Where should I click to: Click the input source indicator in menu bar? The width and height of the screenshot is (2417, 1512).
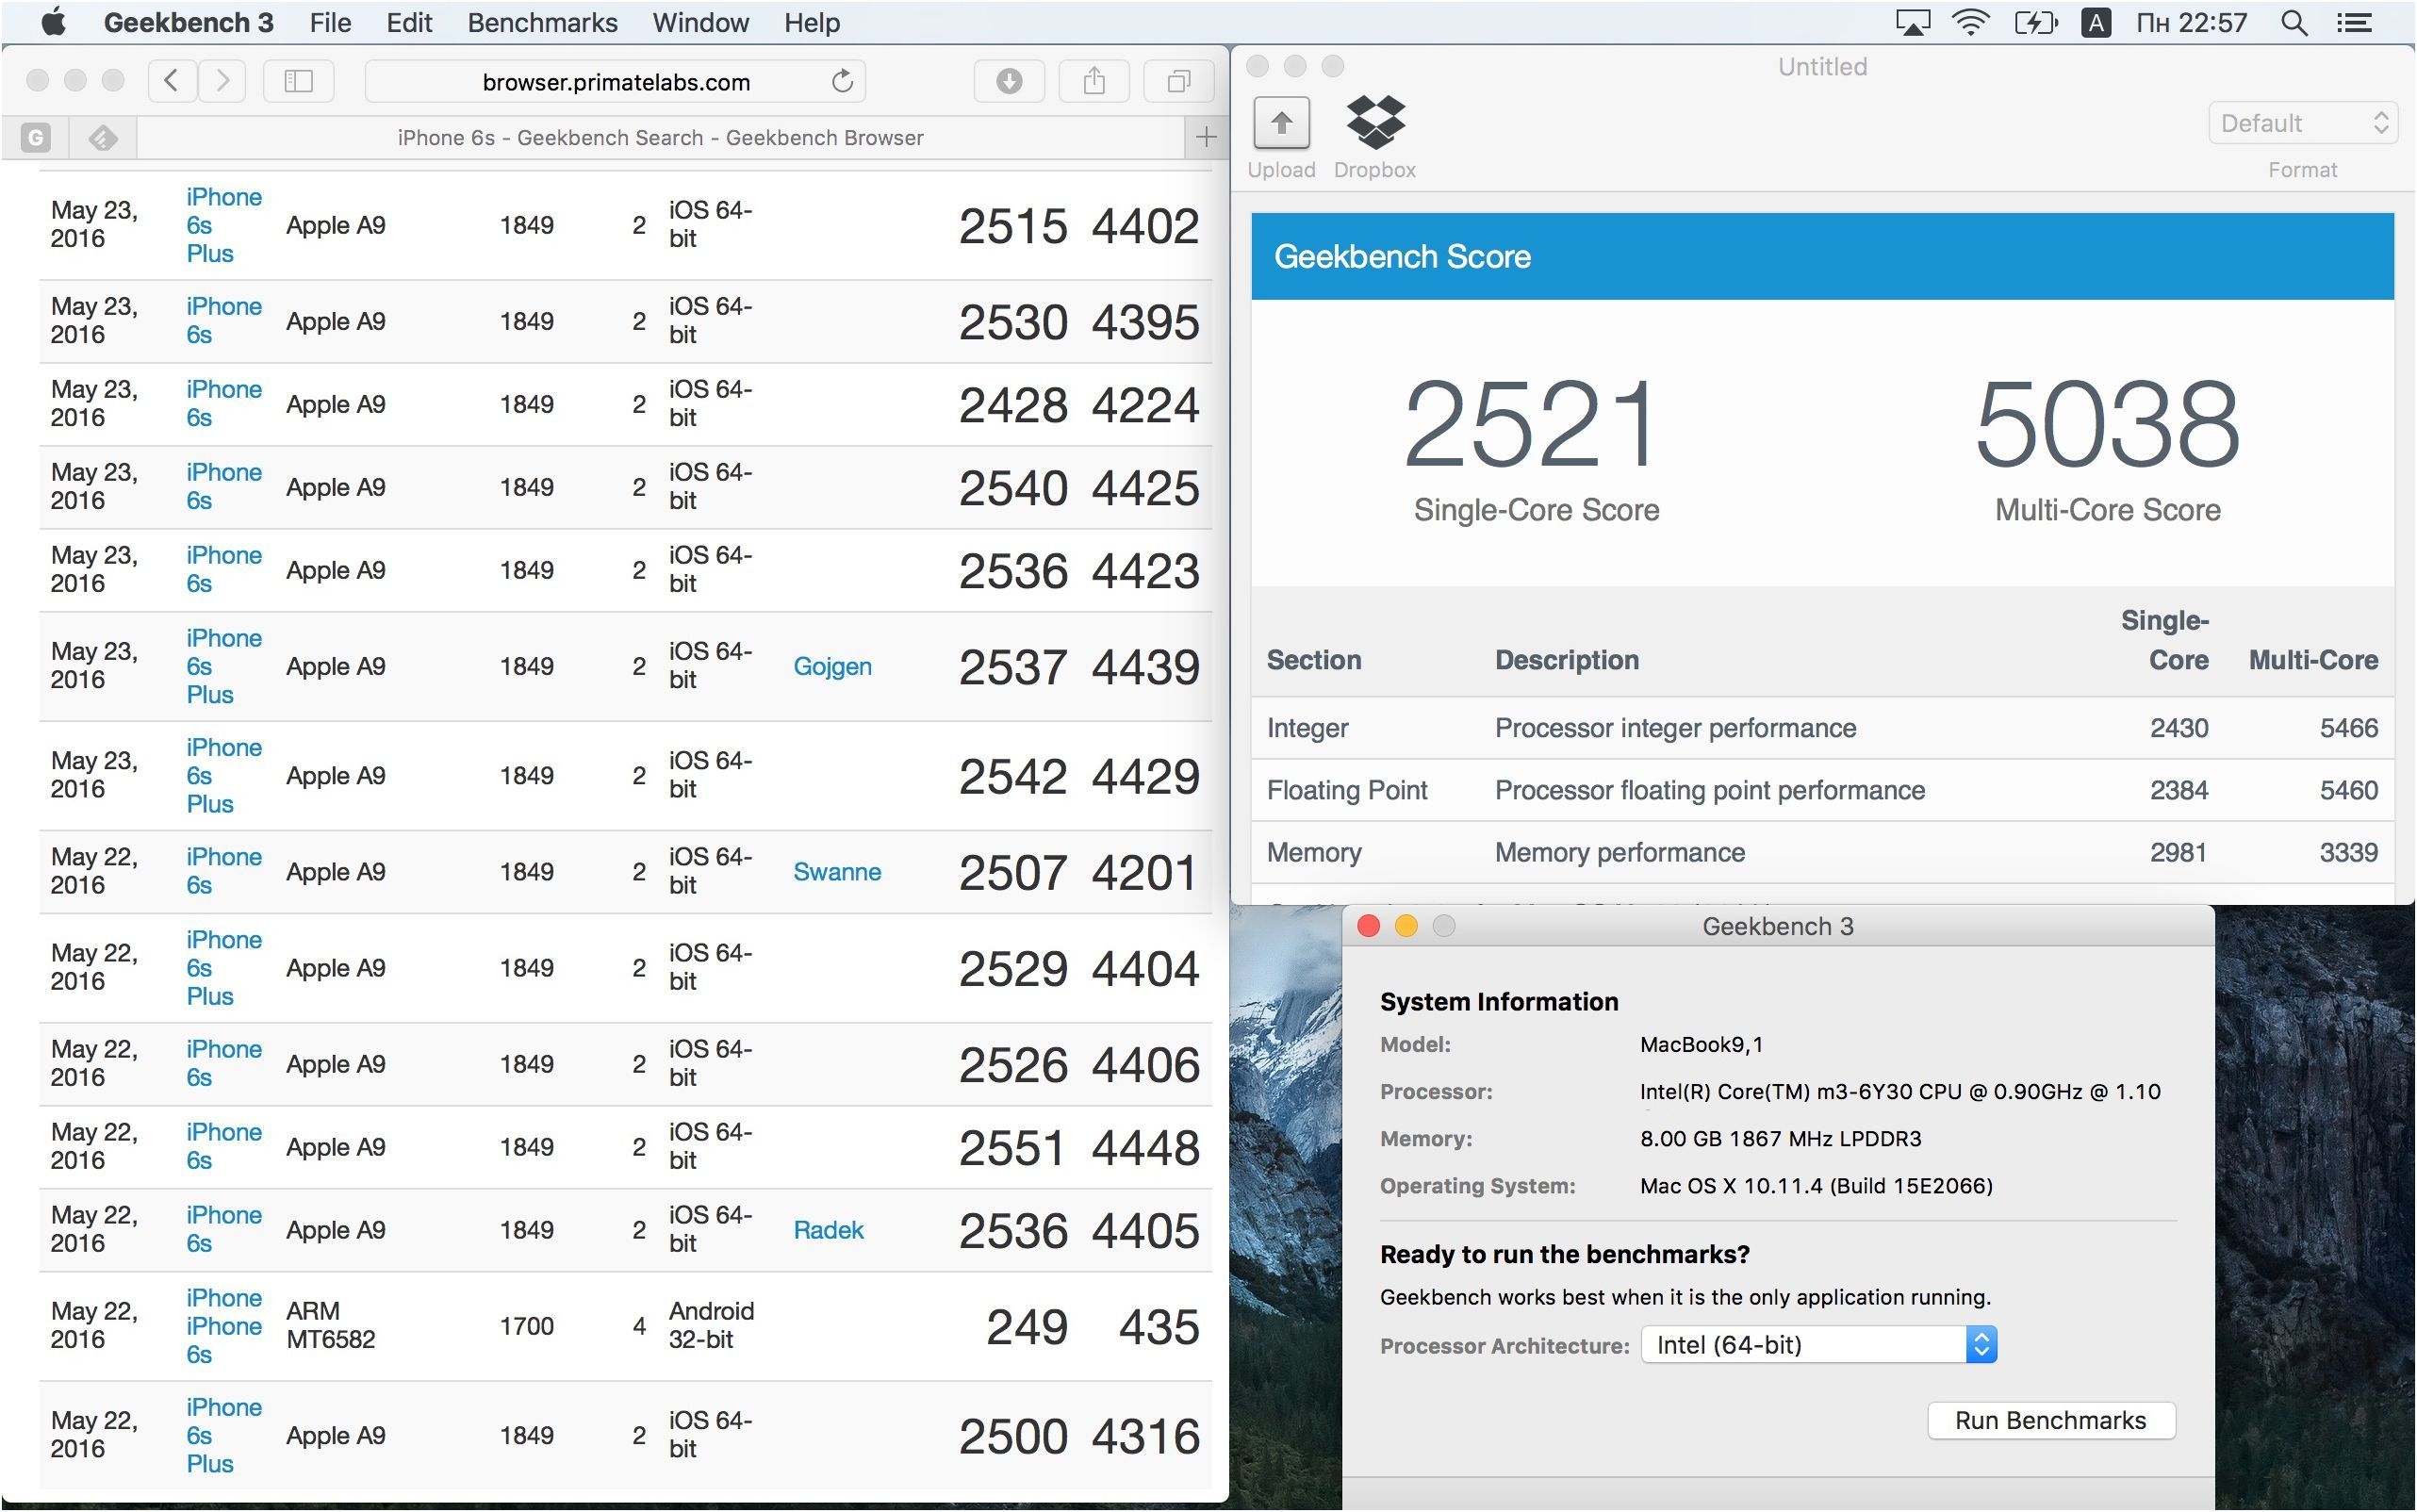(x=2096, y=22)
